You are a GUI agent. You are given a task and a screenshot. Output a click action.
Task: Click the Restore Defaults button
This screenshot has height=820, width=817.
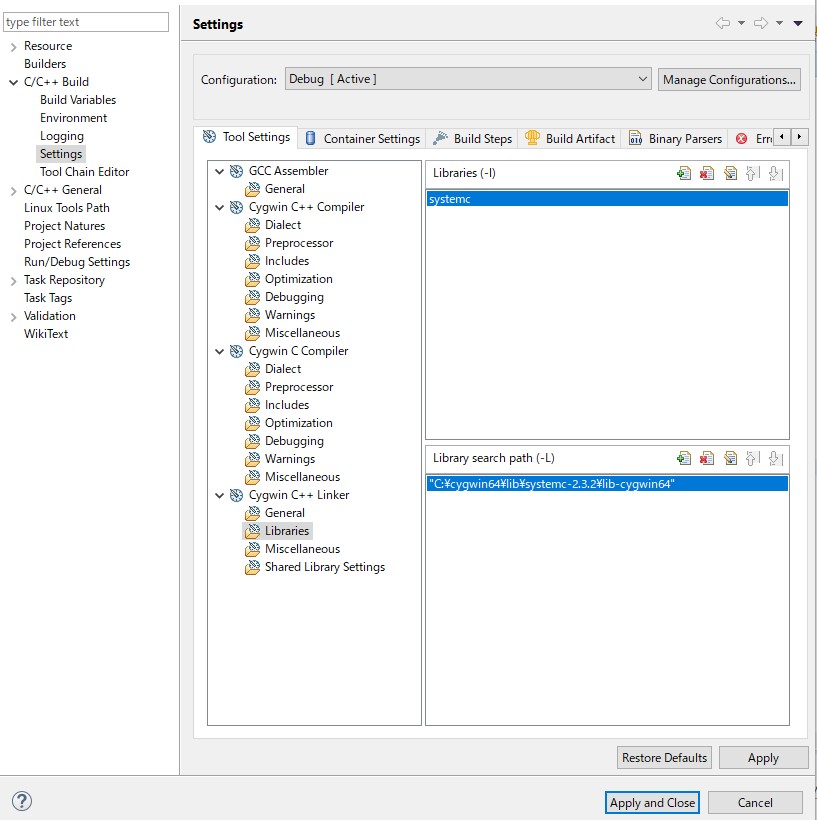click(x=664, y=757)
